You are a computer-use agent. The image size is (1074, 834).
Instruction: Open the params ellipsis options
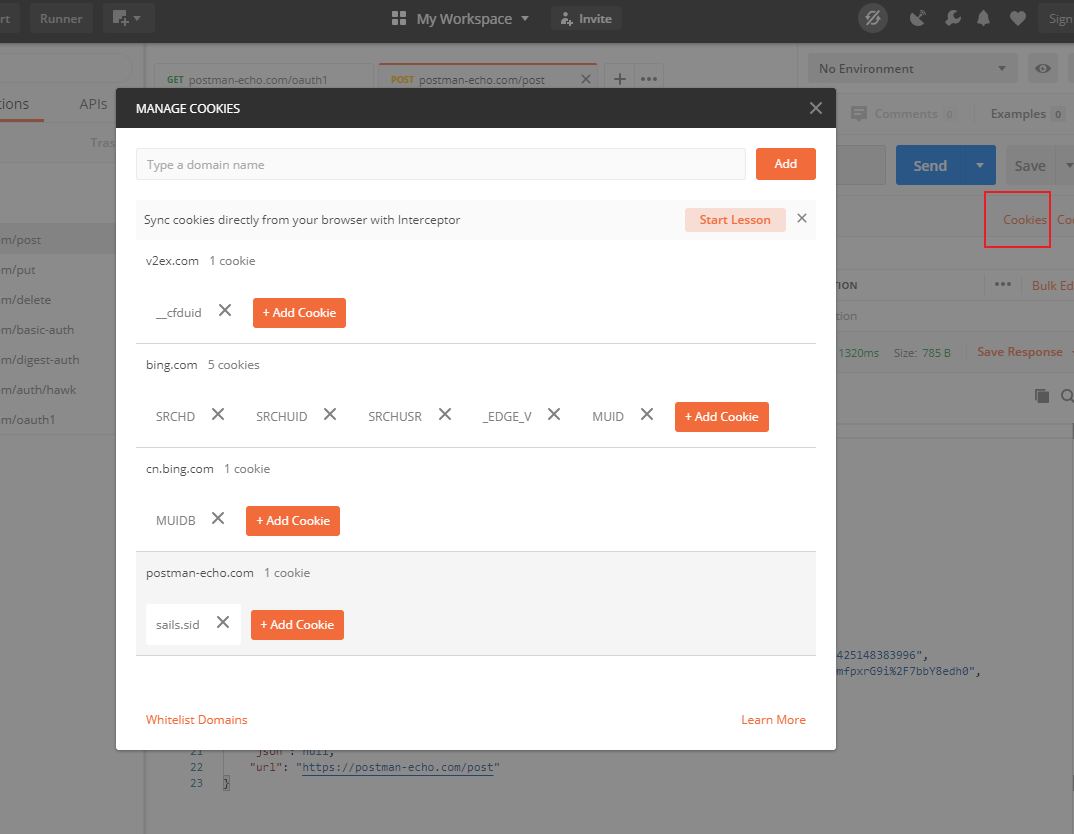[x=1003, y=284]
